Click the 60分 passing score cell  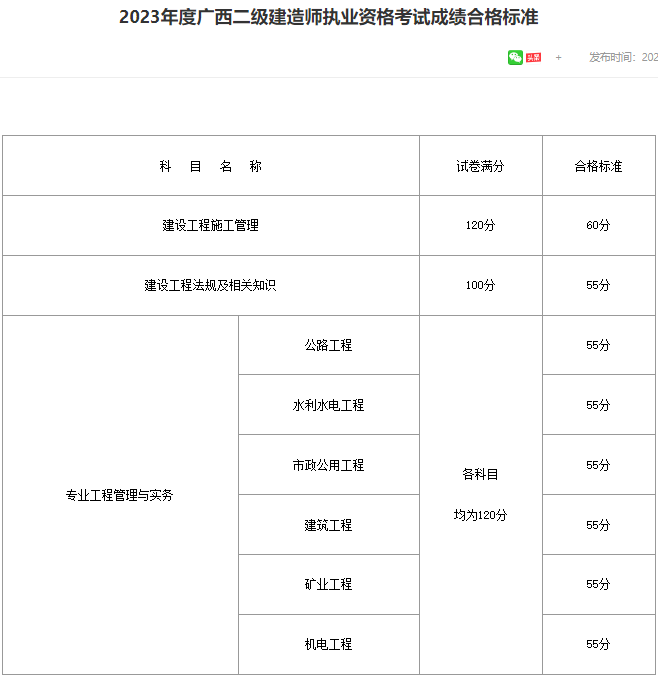pos(598,225)
